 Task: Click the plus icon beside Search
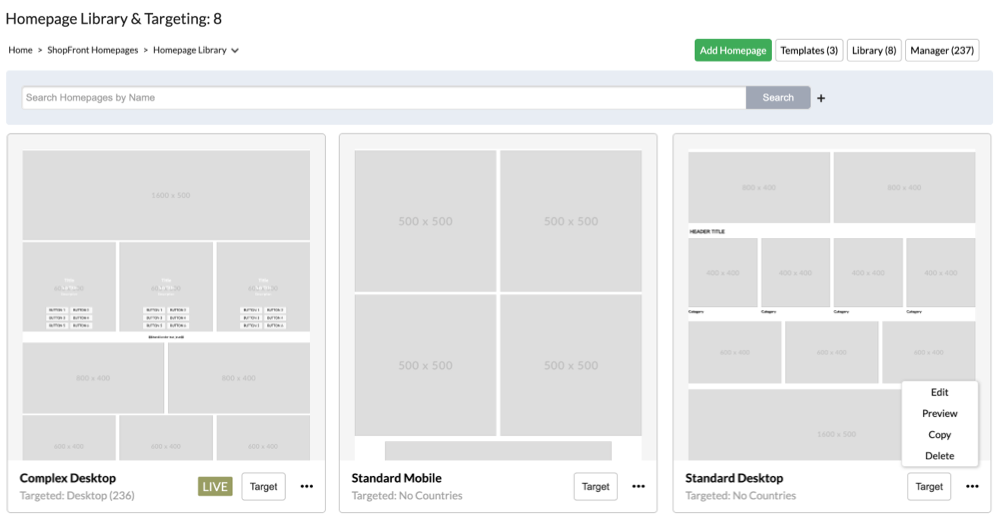(821, 98)
